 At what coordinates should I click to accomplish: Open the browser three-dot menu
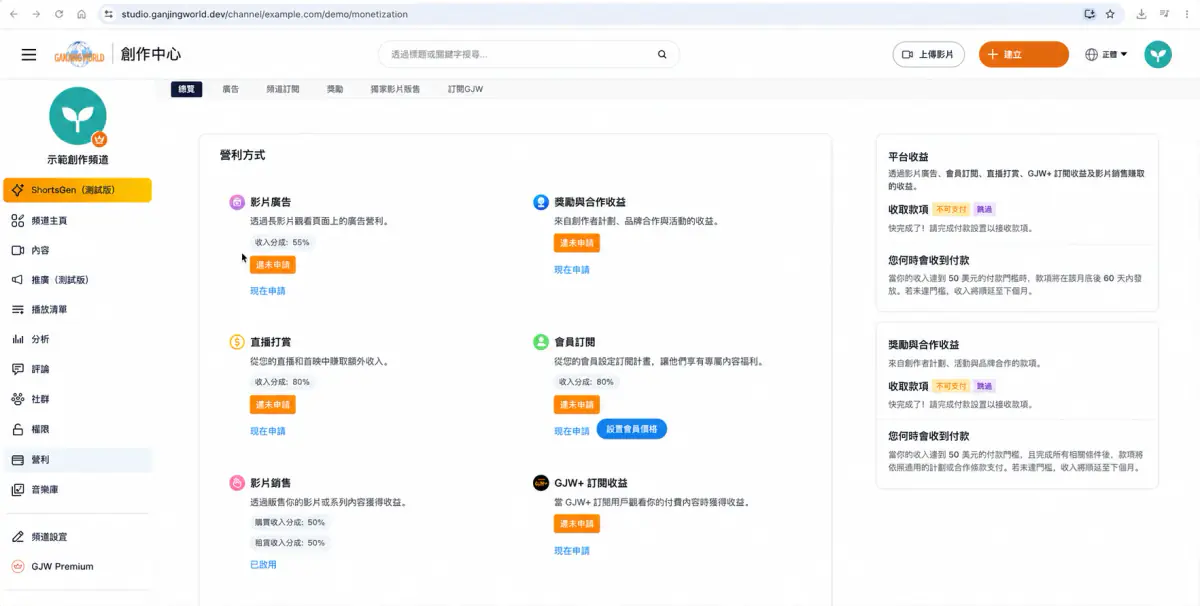1186,14
